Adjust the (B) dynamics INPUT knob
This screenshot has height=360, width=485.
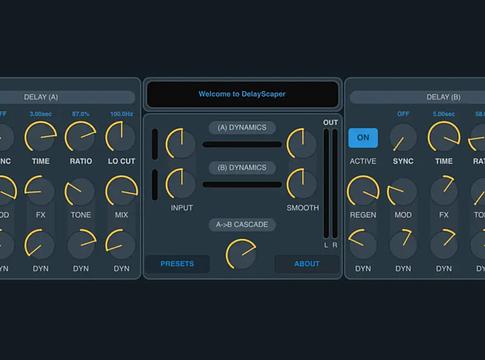pyautogui.click(x=180, y=184)
